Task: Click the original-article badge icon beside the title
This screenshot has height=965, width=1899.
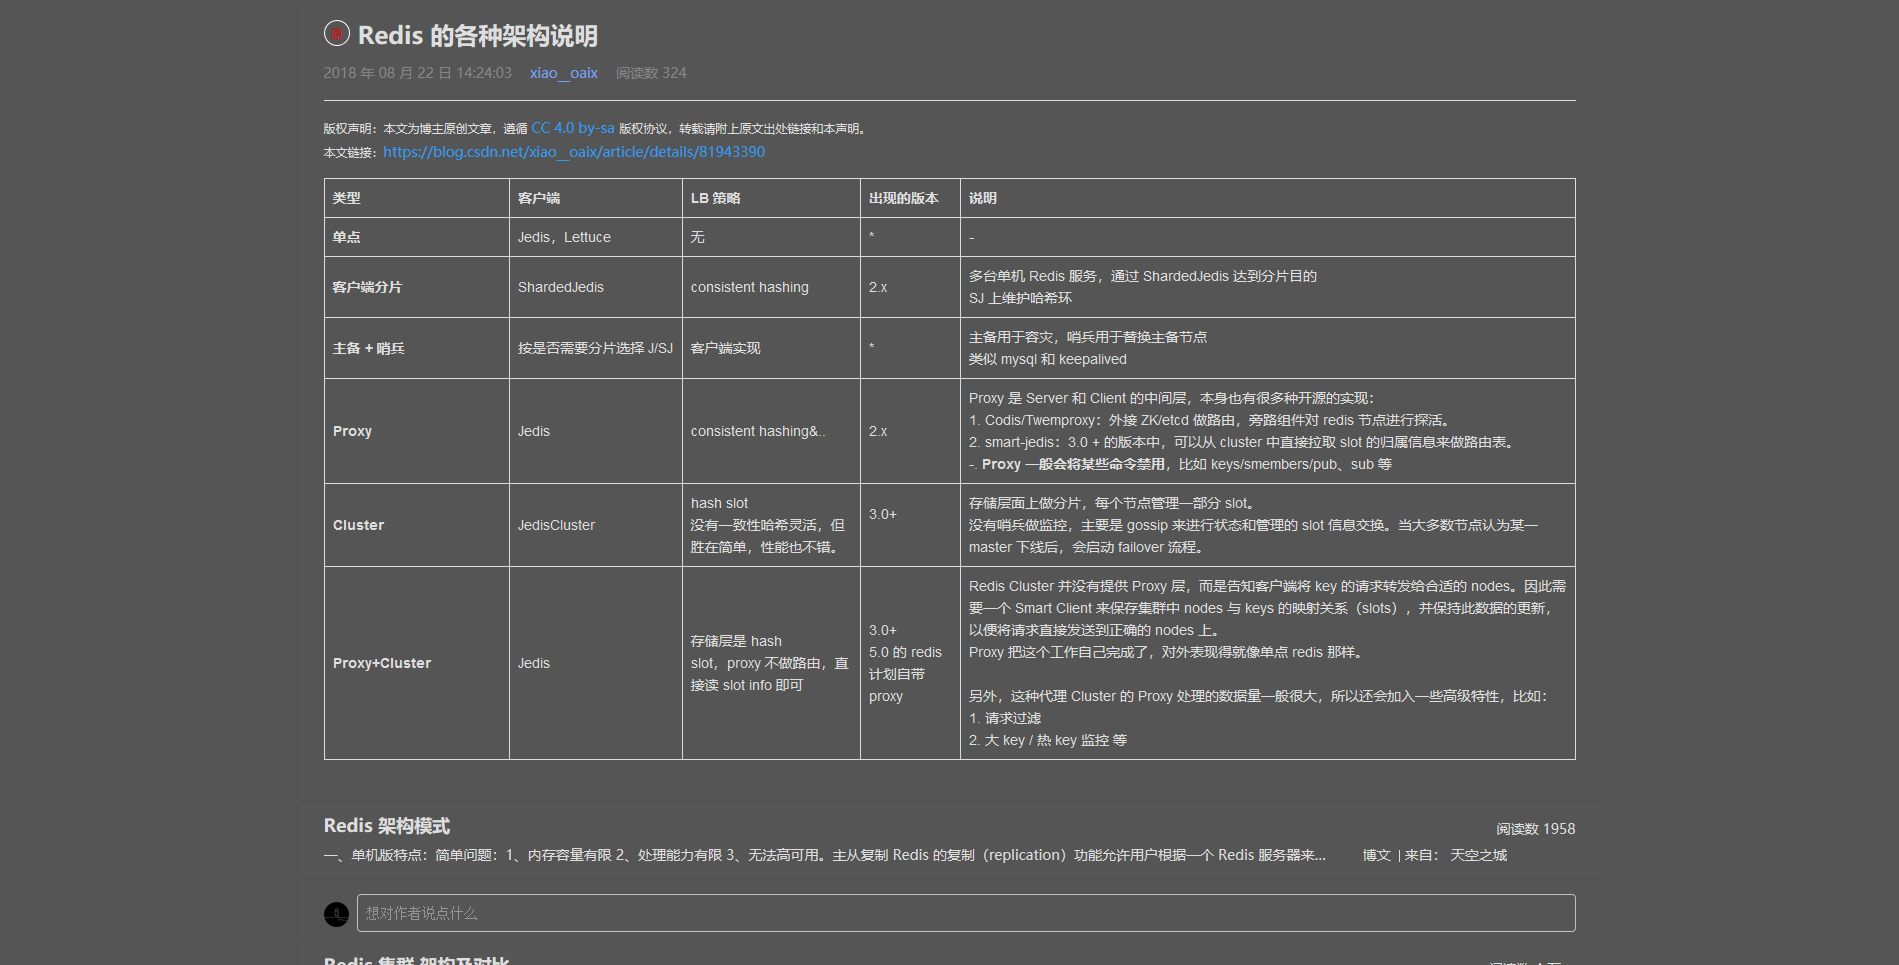Action: tap(337, 34)
